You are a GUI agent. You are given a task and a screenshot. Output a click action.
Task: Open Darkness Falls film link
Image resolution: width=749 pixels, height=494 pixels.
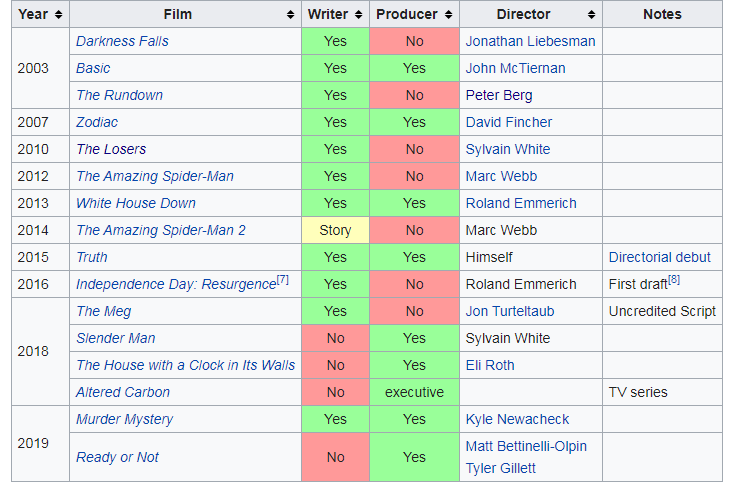122,41
